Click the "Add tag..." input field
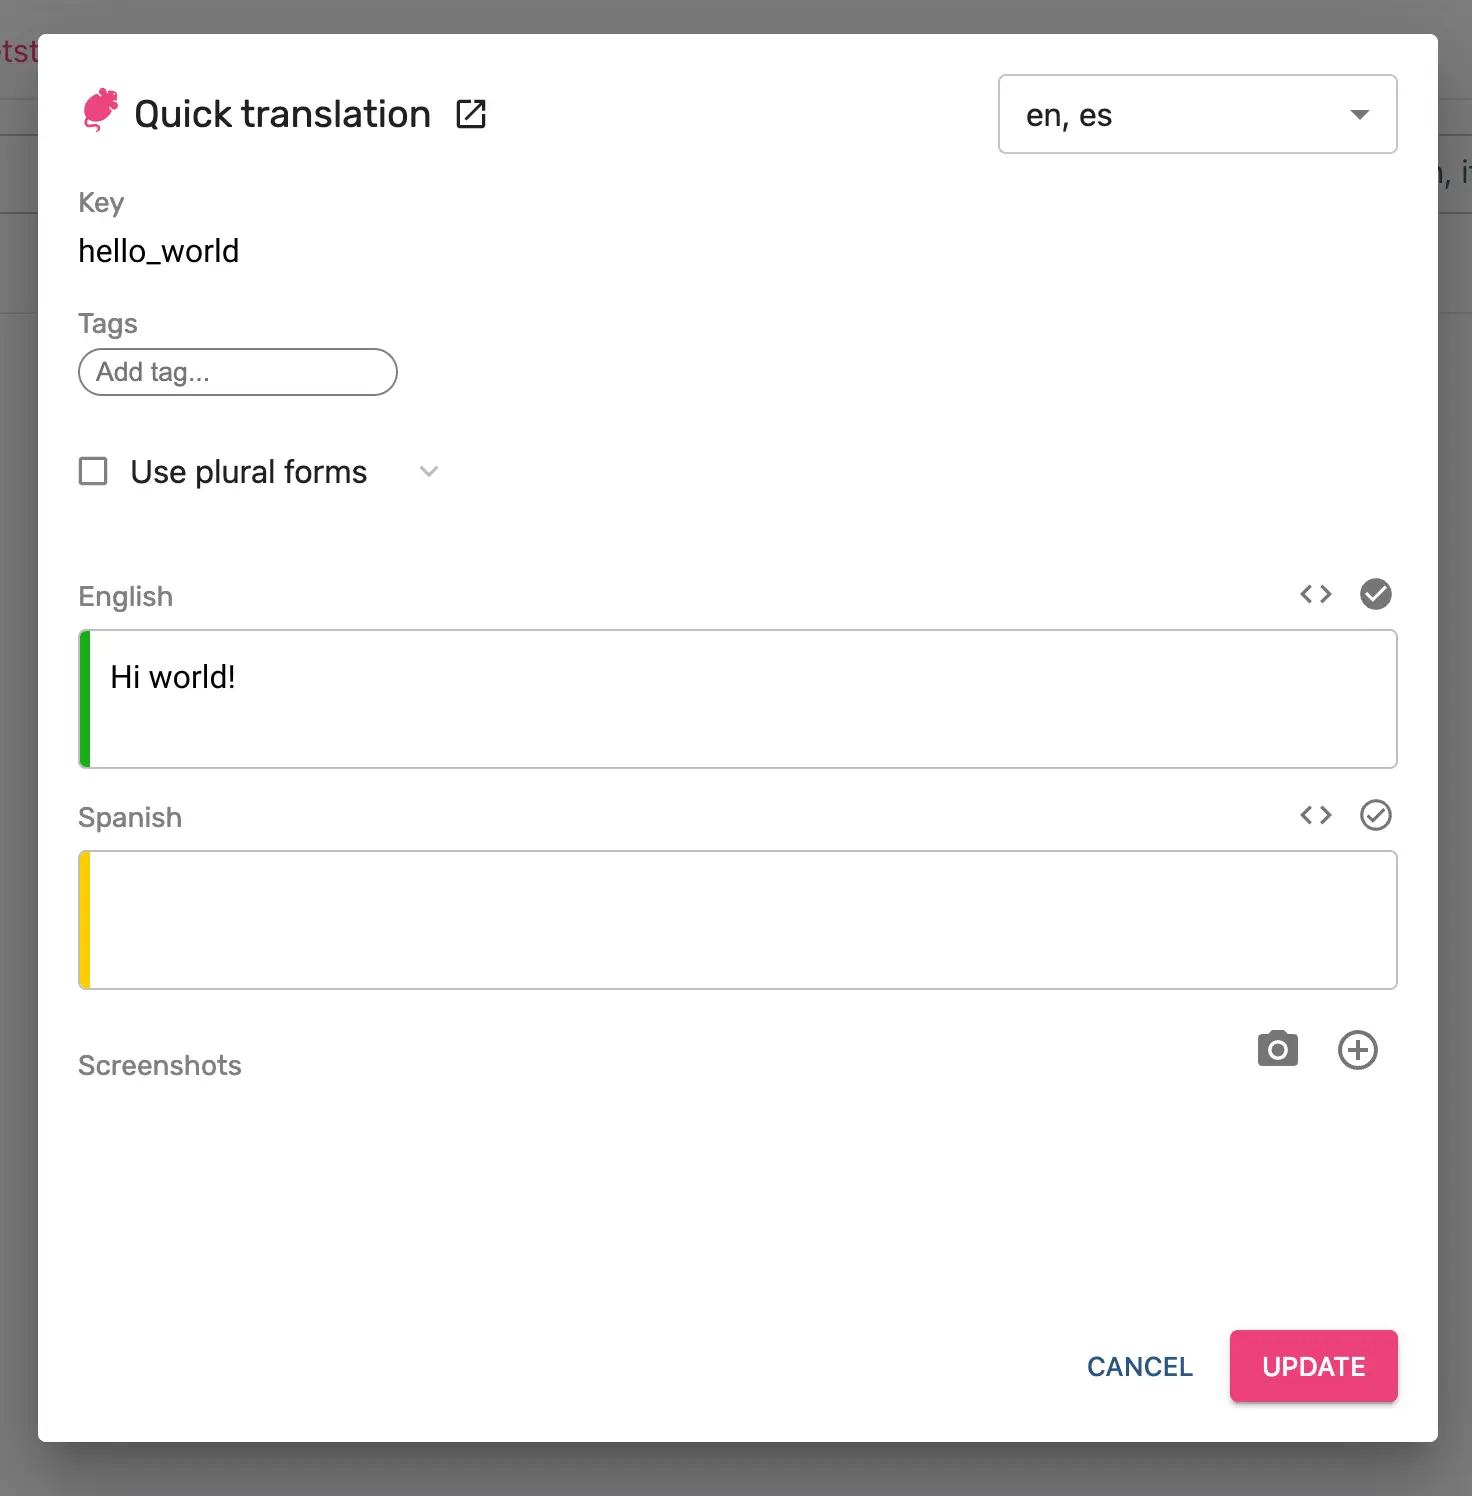Image resolution: width=1472 pixels, height=1496 pixels. [237, 372]
